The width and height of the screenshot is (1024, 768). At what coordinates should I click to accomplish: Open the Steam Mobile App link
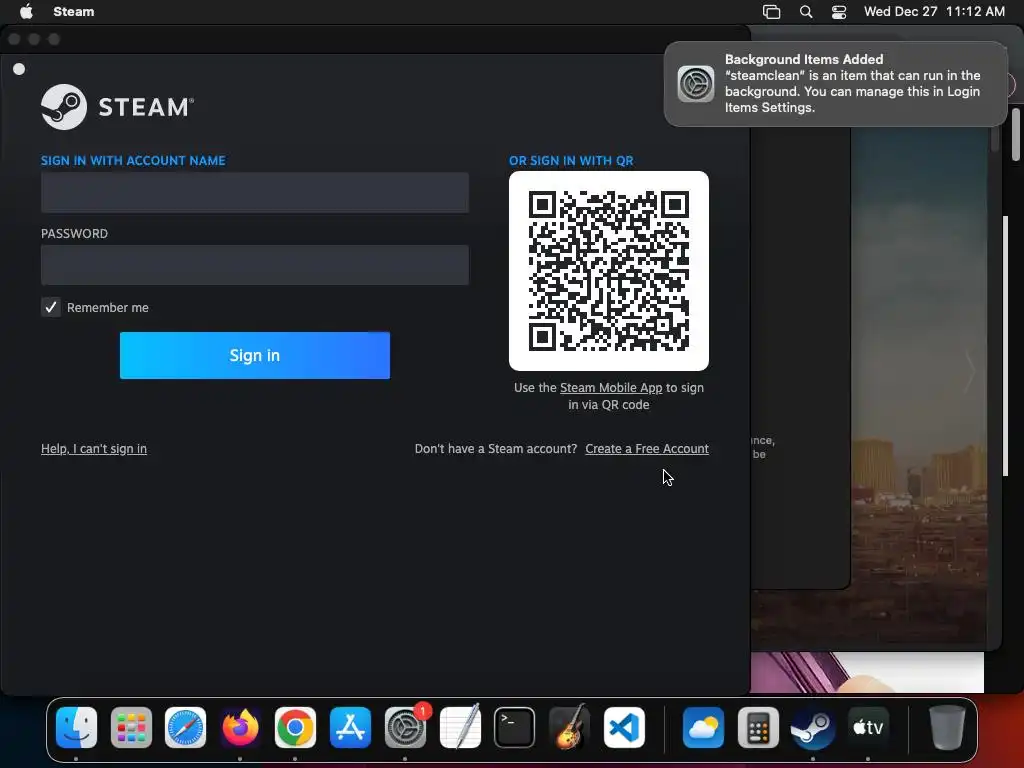coord(611,387)
